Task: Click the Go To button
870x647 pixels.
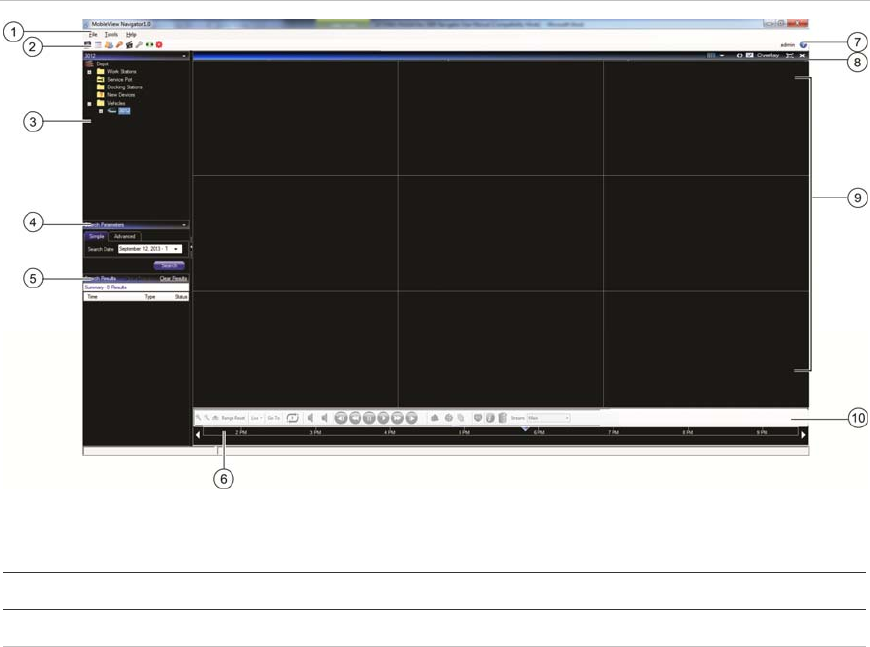Action: tap(274, 418)
